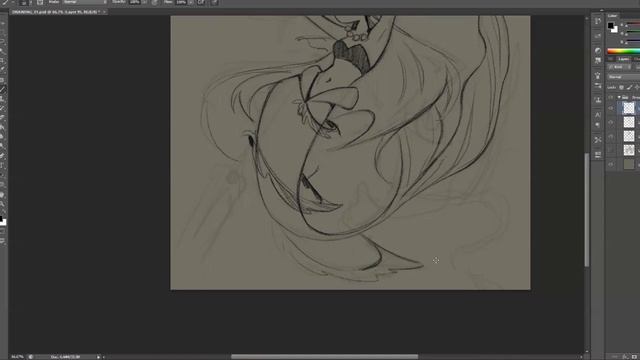
Task: Click the toolbox foreground color square
Action: [1, 218]
